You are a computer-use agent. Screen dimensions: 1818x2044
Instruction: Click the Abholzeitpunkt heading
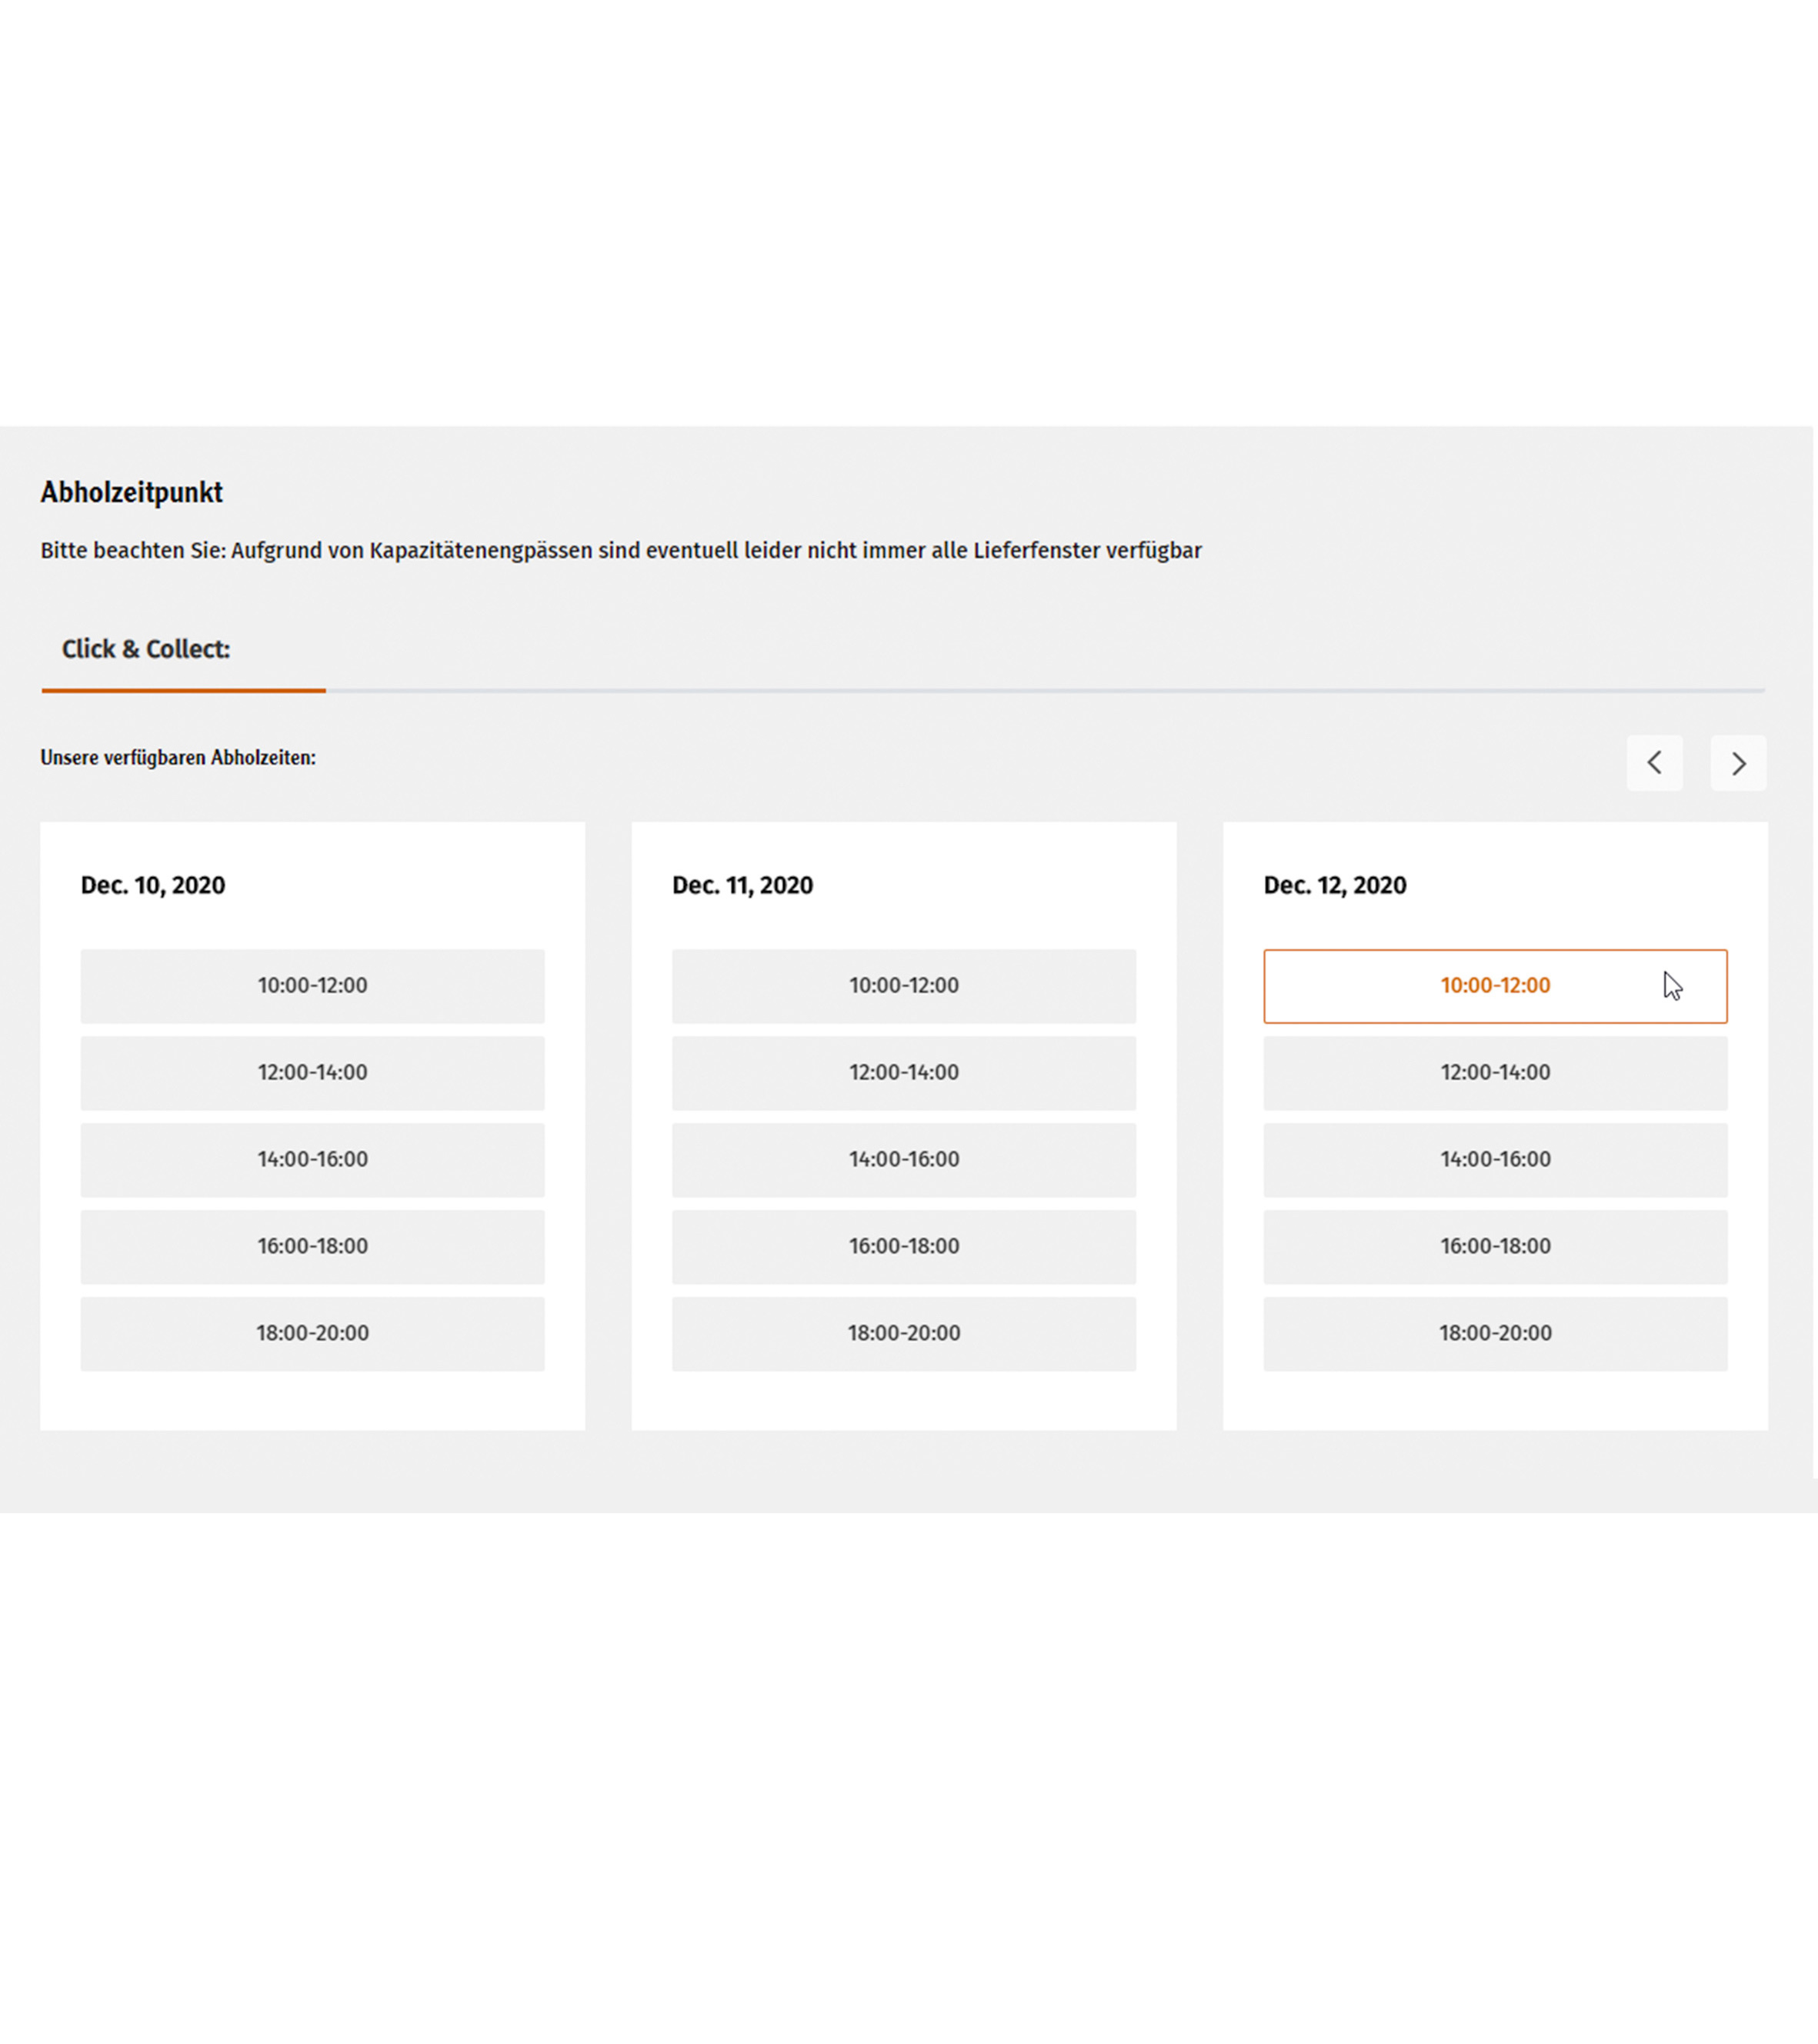coord(132,493)
